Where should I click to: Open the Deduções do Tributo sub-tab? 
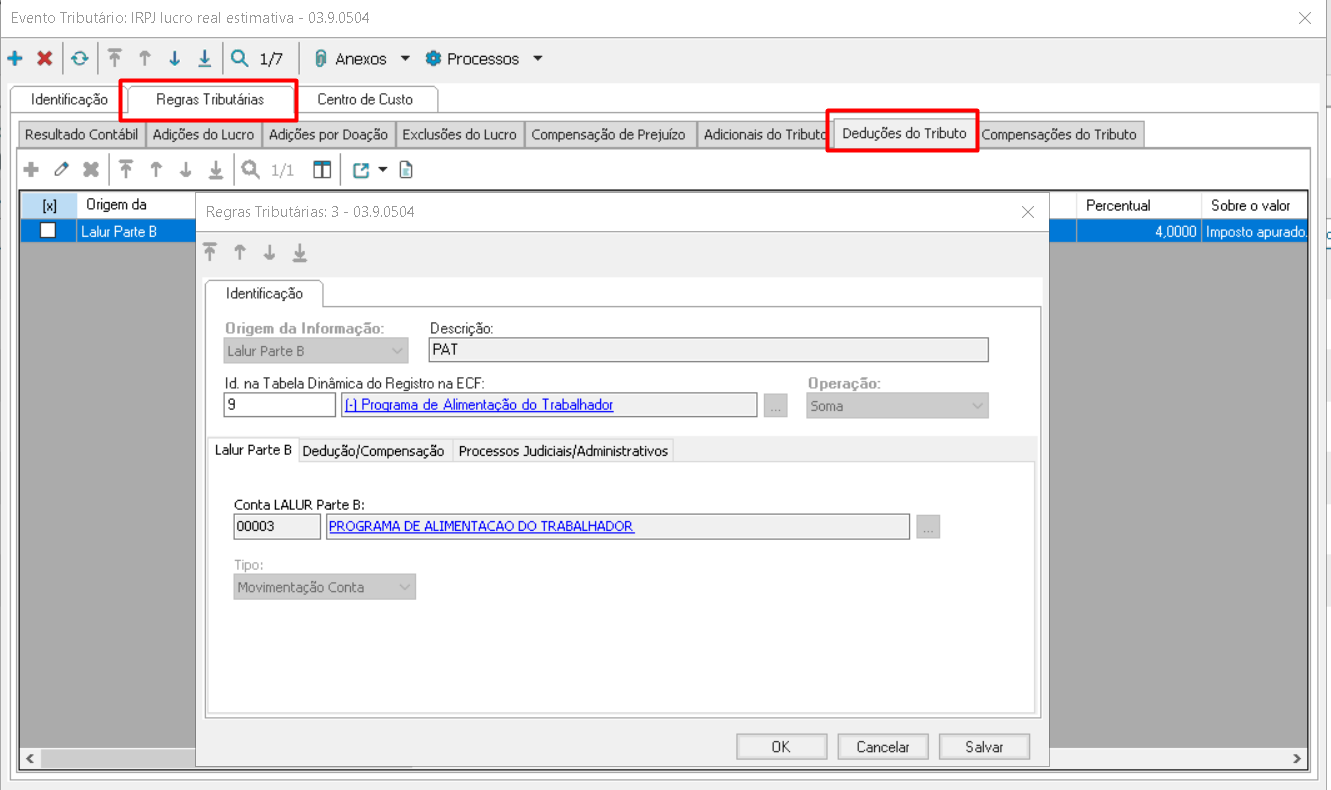point(904,133)
